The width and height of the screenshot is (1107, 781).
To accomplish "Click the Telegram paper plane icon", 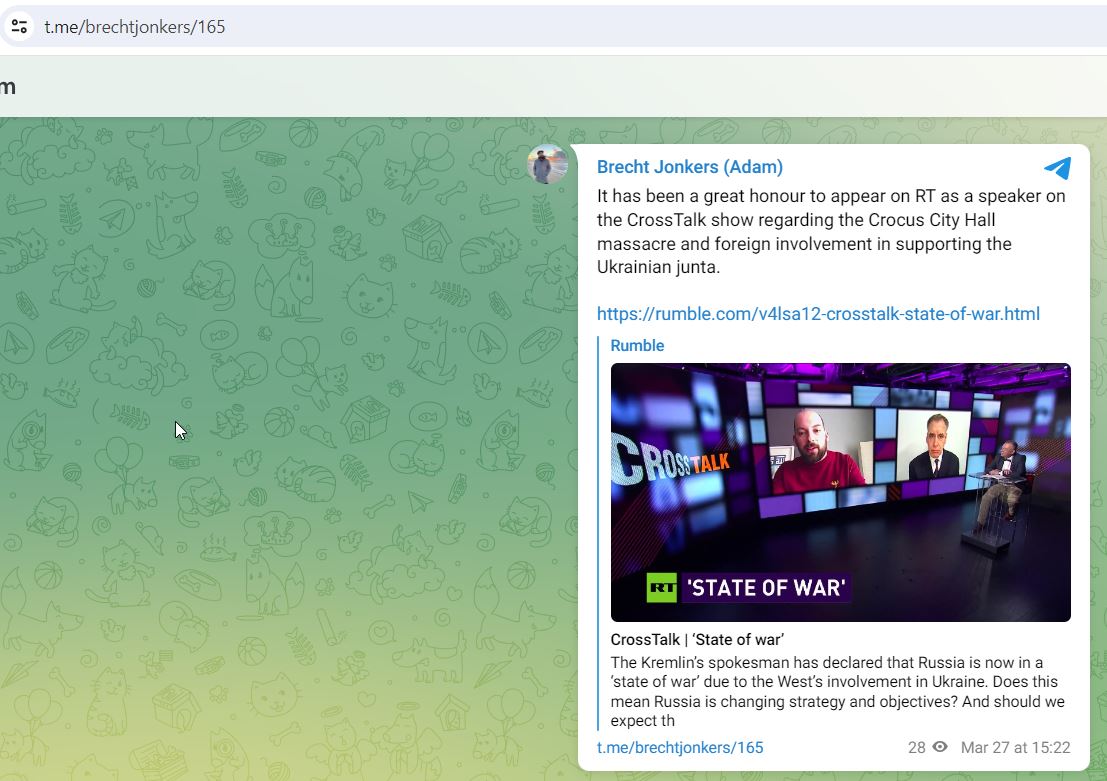I will [x=1057, y=168].
